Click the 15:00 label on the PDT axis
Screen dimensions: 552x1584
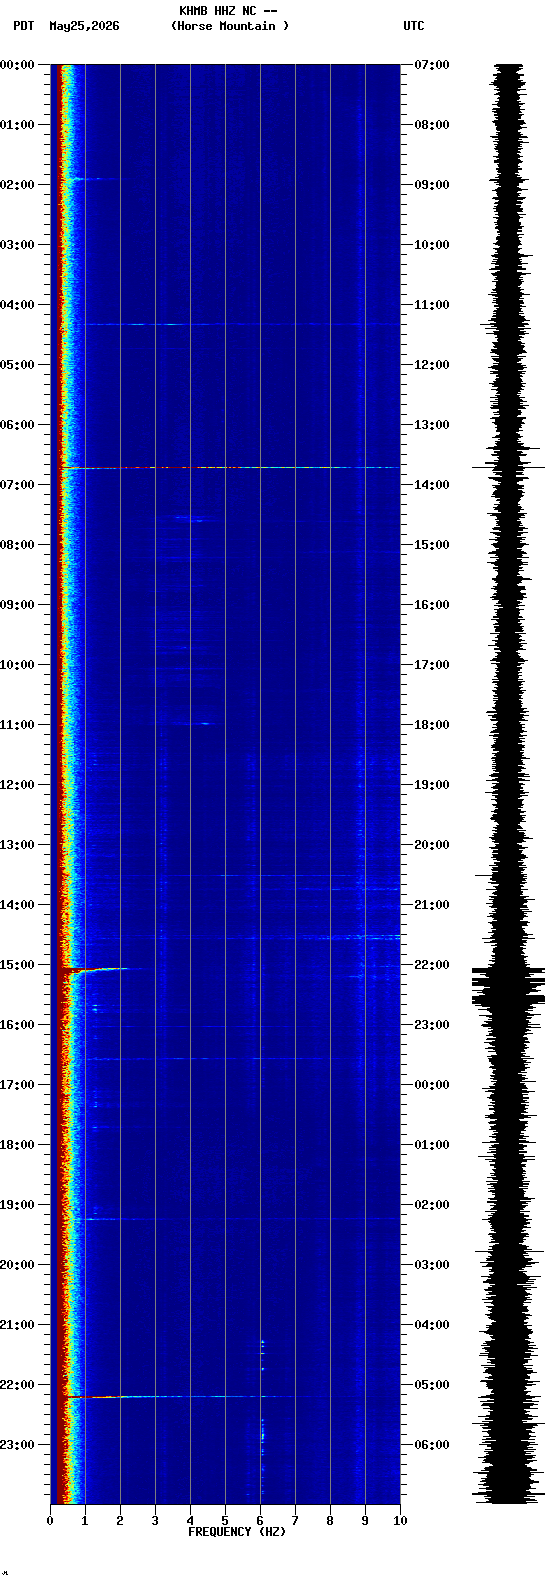click(x=18, y=965)
